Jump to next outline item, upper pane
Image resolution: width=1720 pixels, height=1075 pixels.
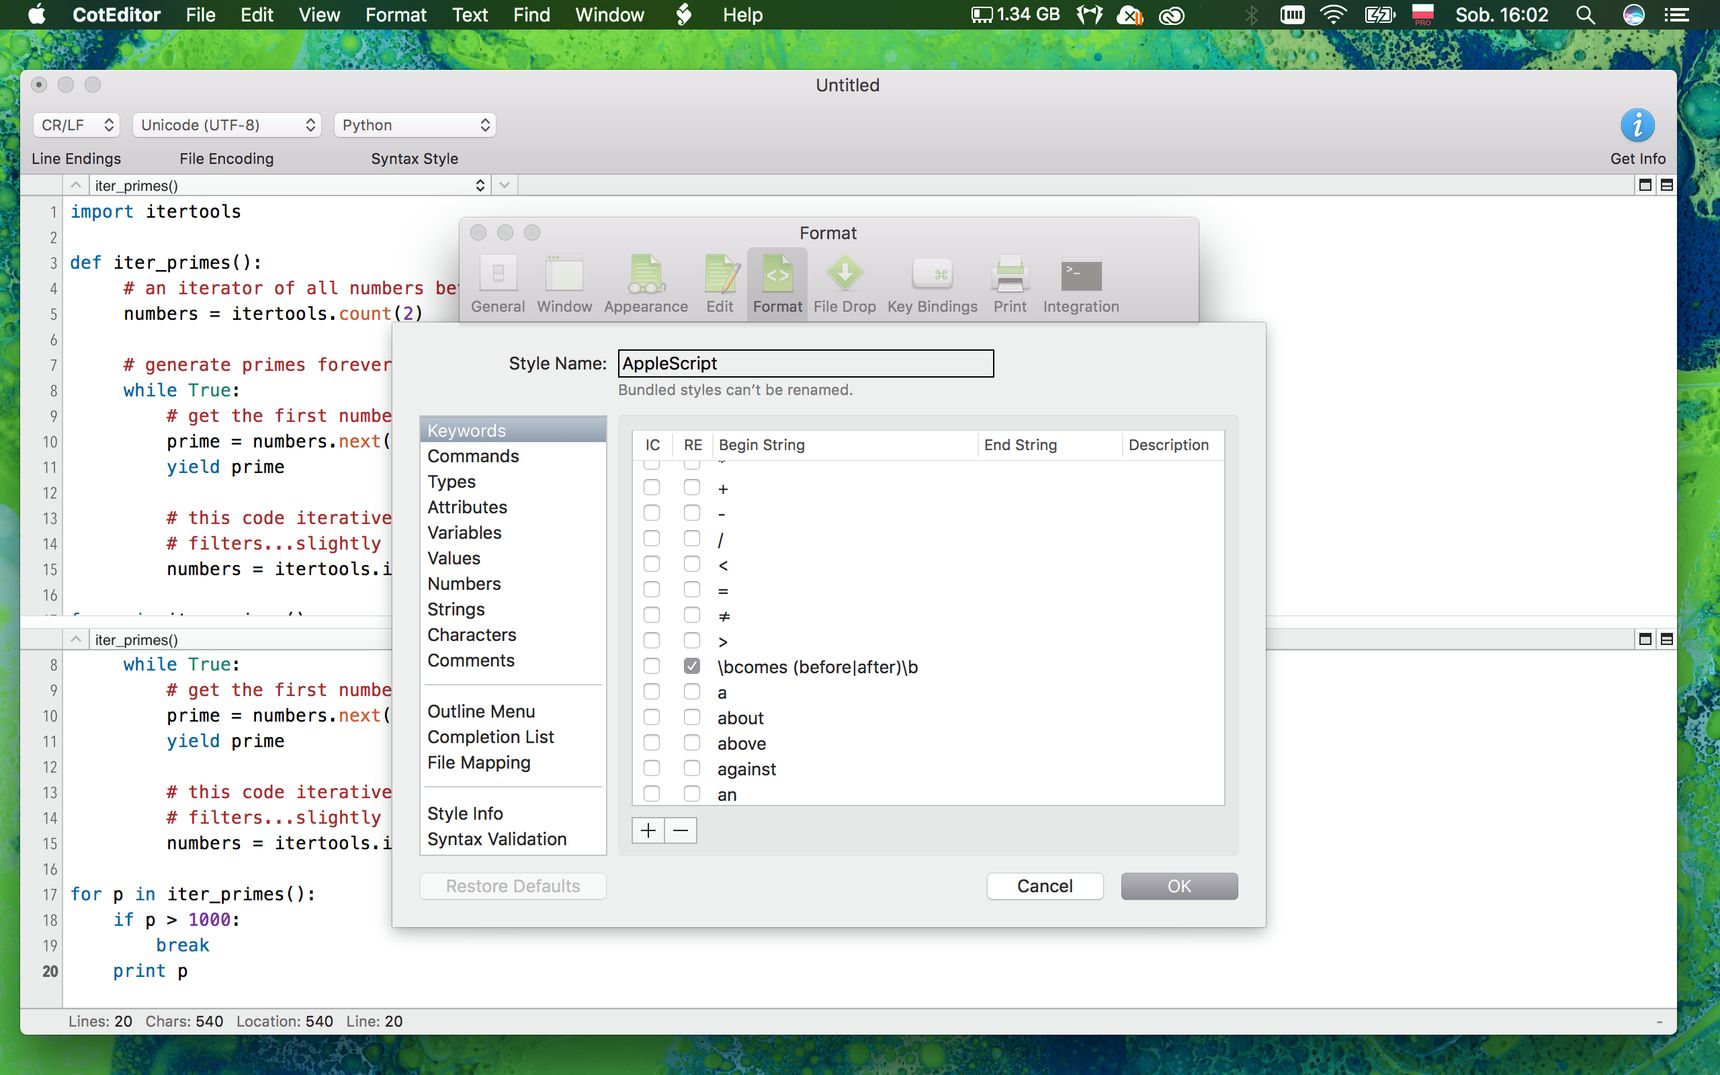point(505,185)
